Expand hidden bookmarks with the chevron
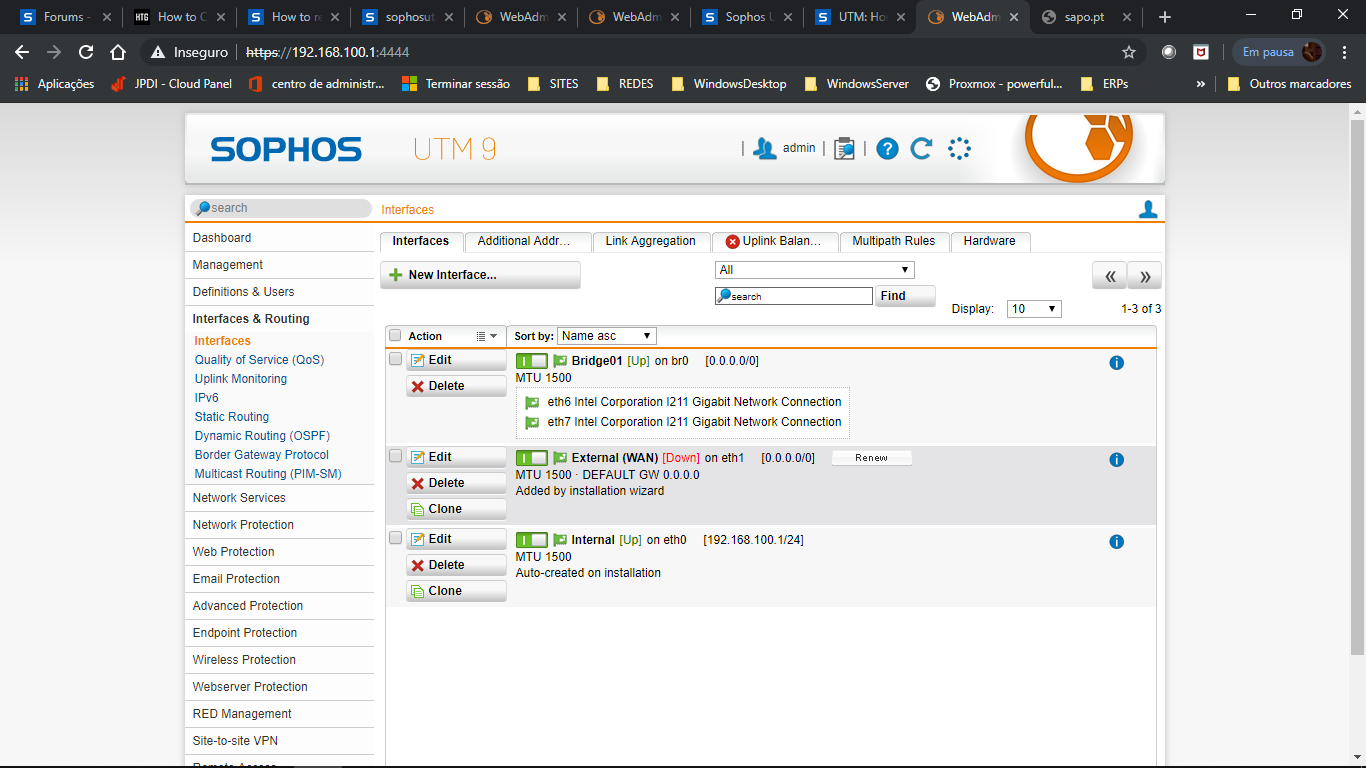The height and width of the screenshot is (768, 1366). tap(1200, 84)
